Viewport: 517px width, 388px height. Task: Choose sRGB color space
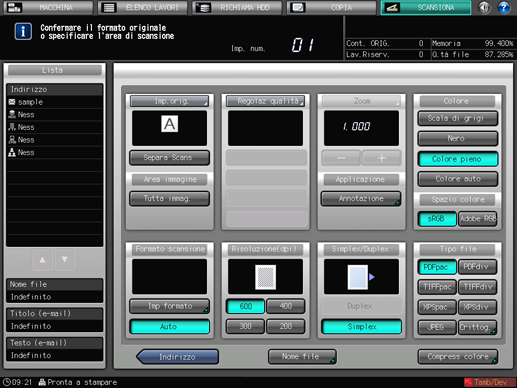(437, 219)
